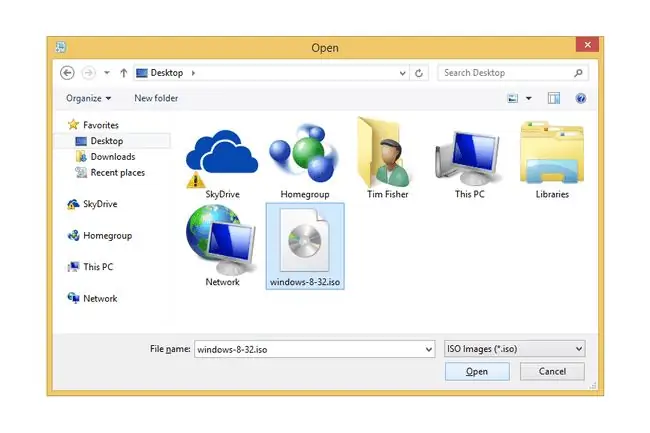The height and width of the screenshot is (433, 650).
Task: Select Favorites in the navigation pane
Action: coord(94,125)
